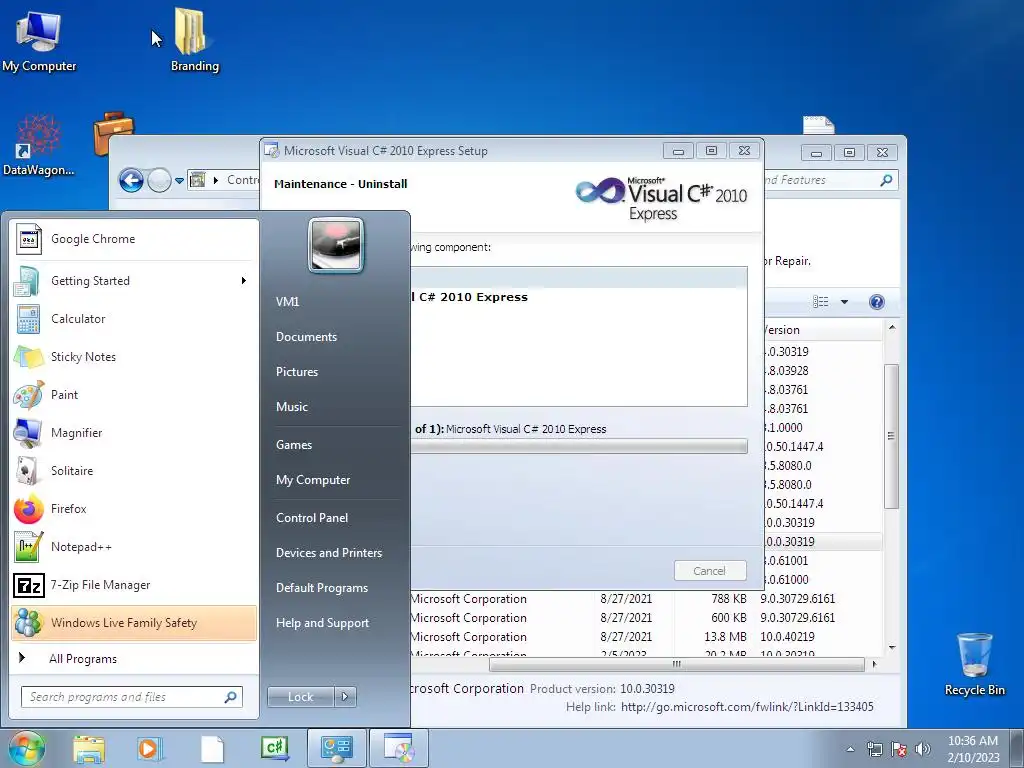Open Control Panel from Start menu
Viewport: 1024px width, 768px height.
click(312, 518)
